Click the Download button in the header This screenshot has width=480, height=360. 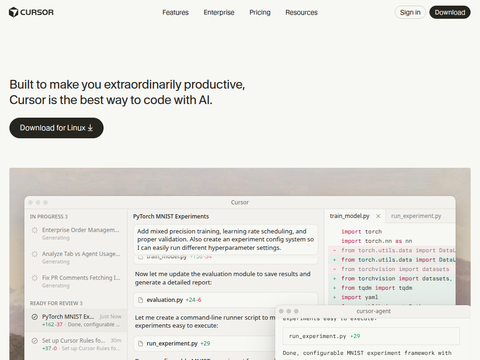tap(450, 12)
